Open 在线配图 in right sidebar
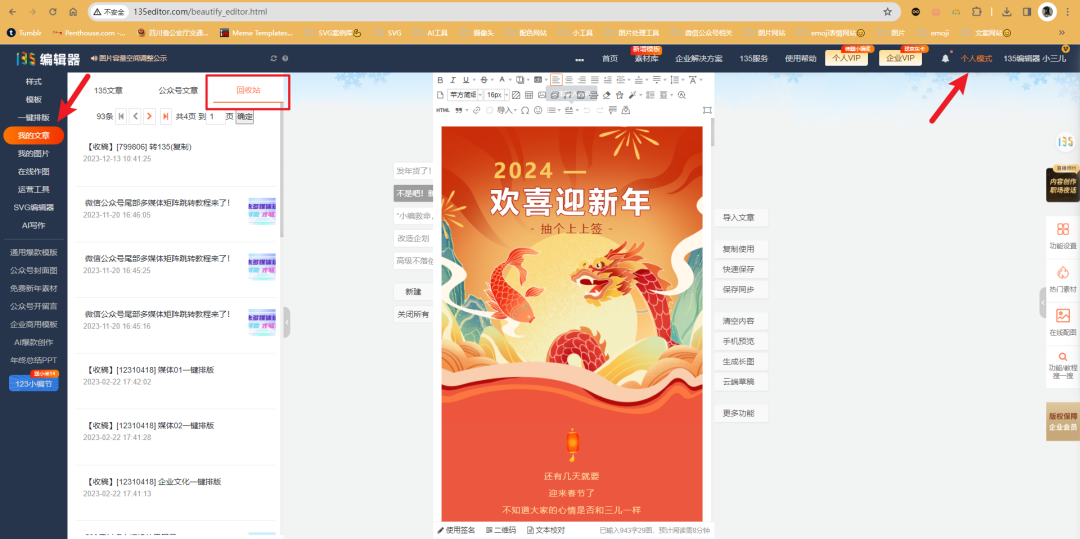Screen dimensions: 1080x539 [x=1062, y=323]
